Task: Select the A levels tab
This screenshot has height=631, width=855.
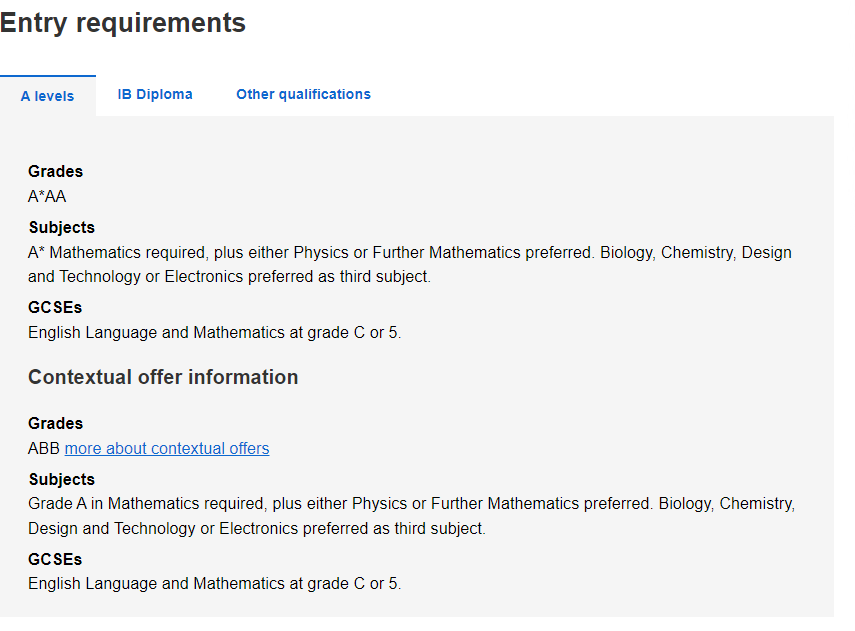Action: coord(47,96)
